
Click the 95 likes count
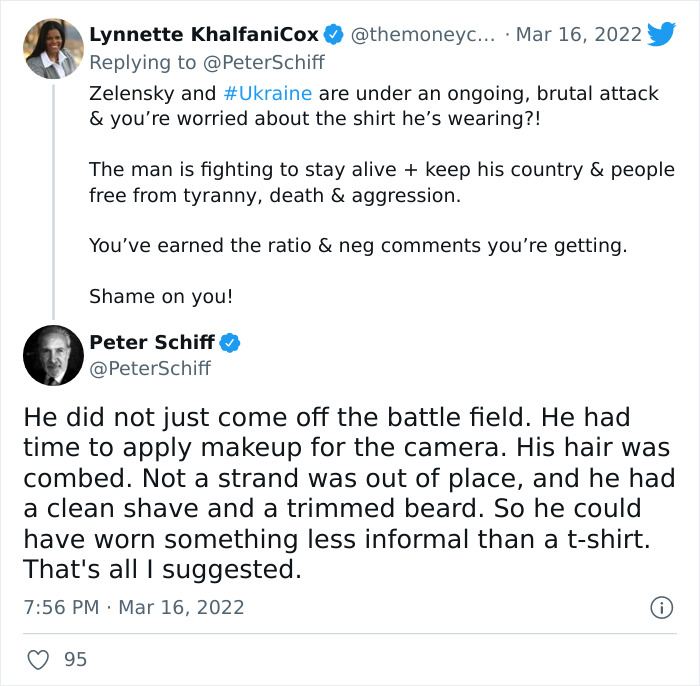click(75, 659)
